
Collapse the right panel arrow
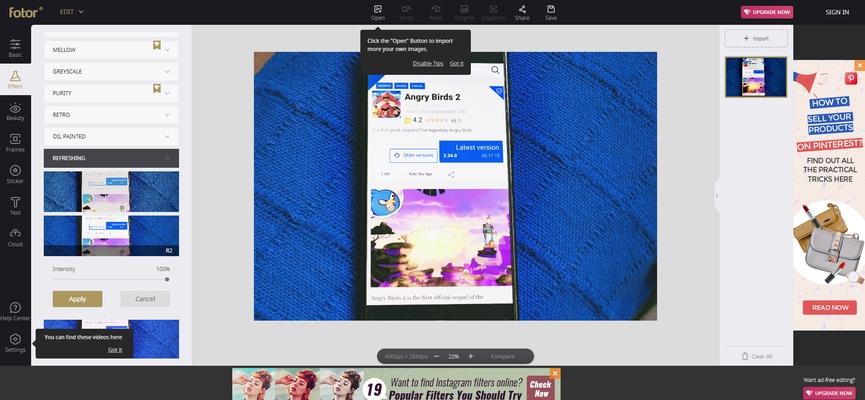(x=717, y=195)
